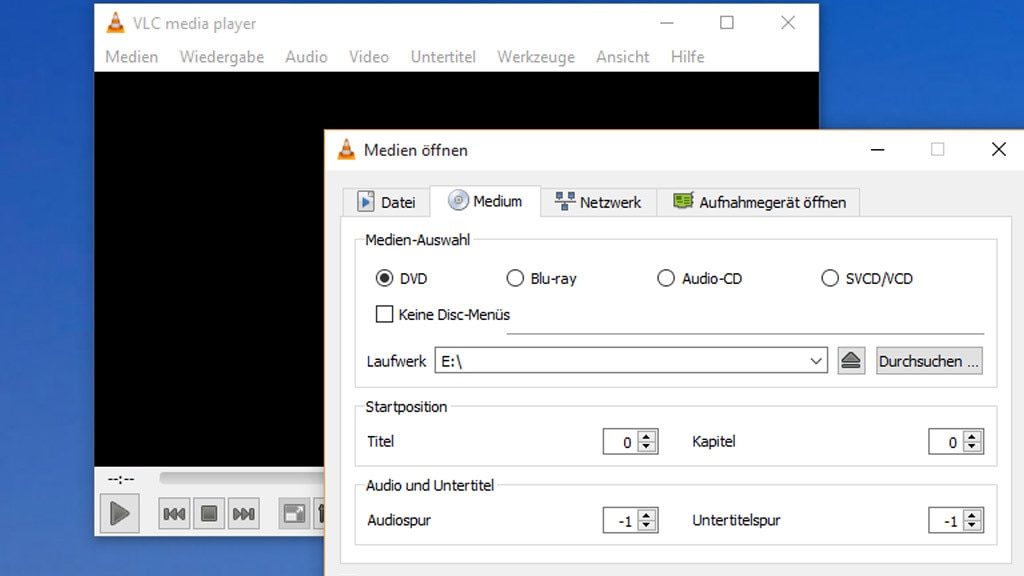Screen dimensions: 1024x576
Task: Toggle fullscreen icon in VLC controls
Action: tap(294, 514)
